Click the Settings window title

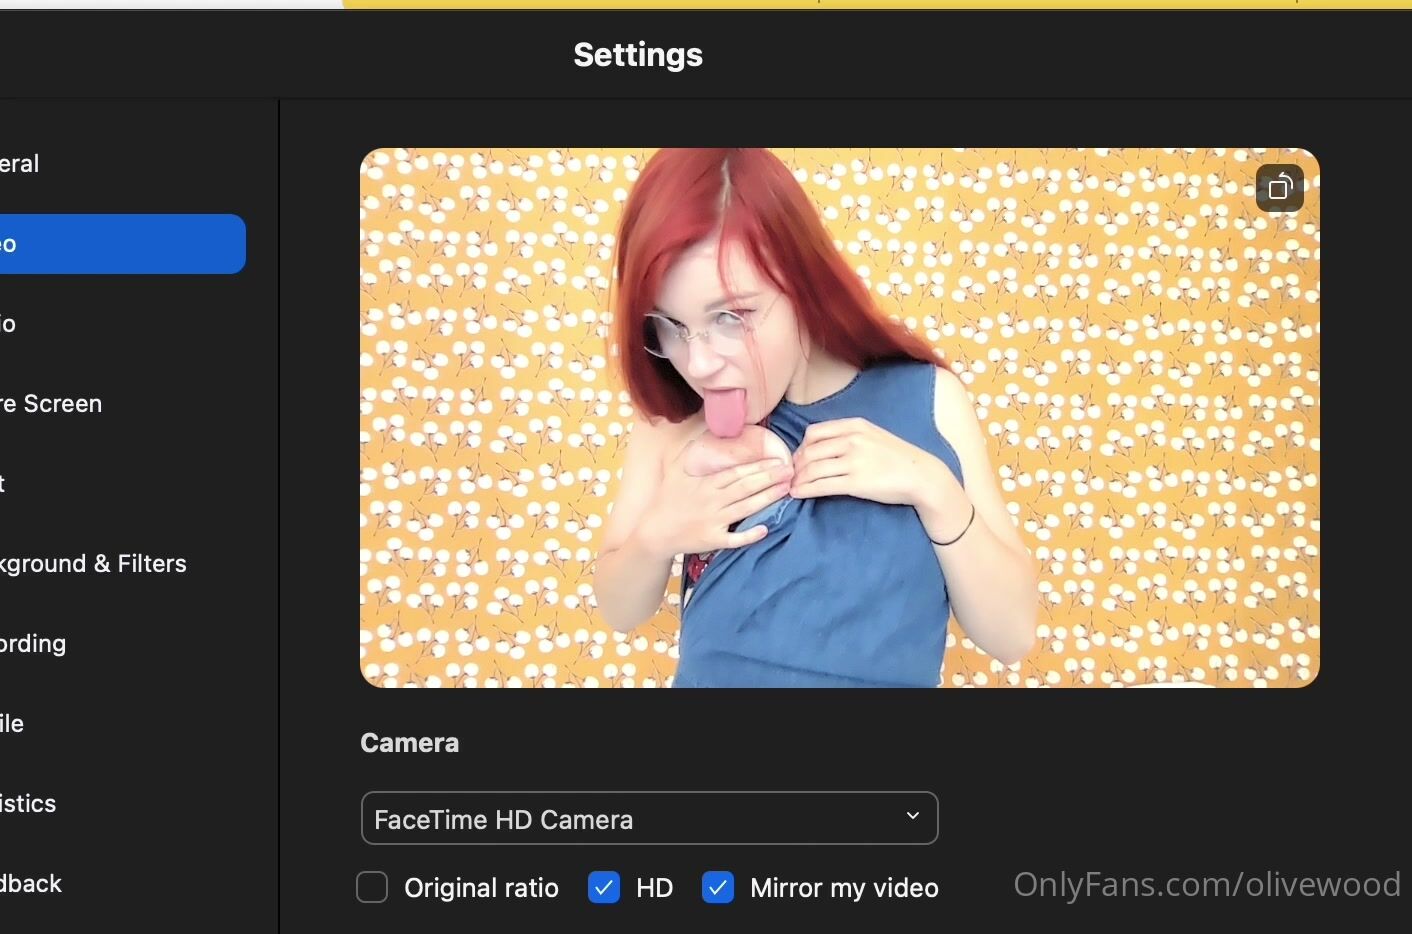tap(638, 55)
